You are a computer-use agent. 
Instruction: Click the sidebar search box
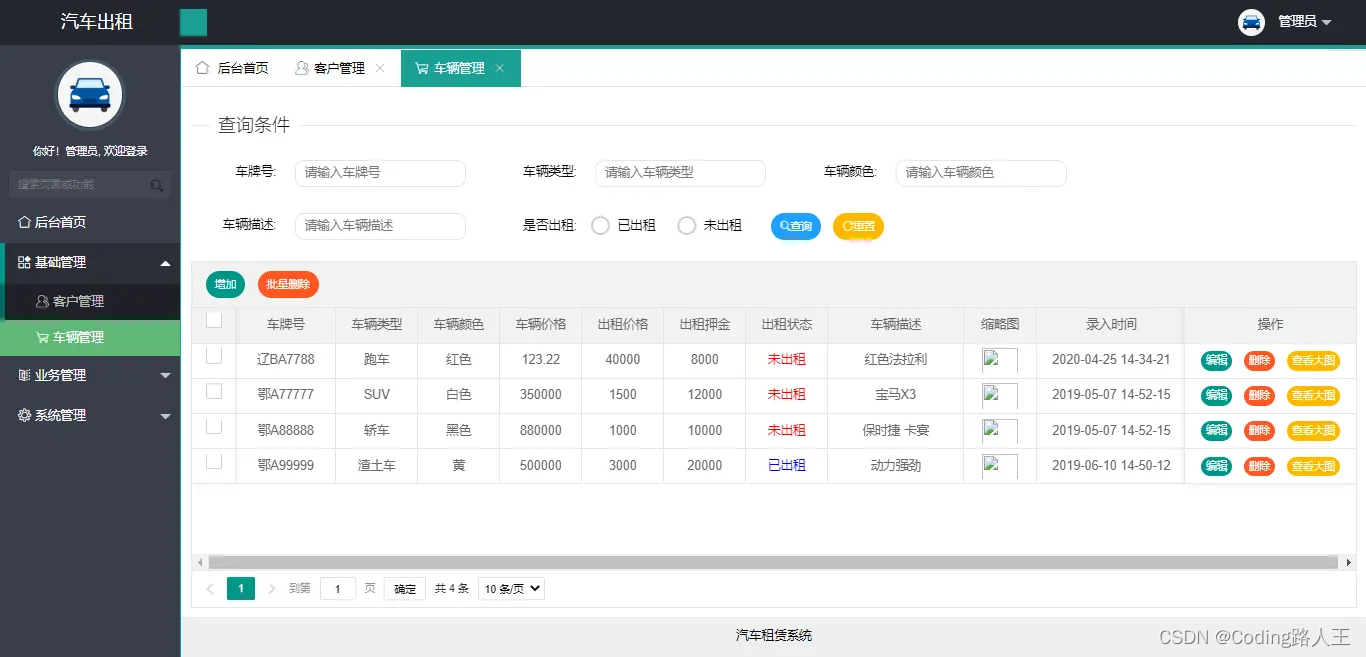point(90,185)
